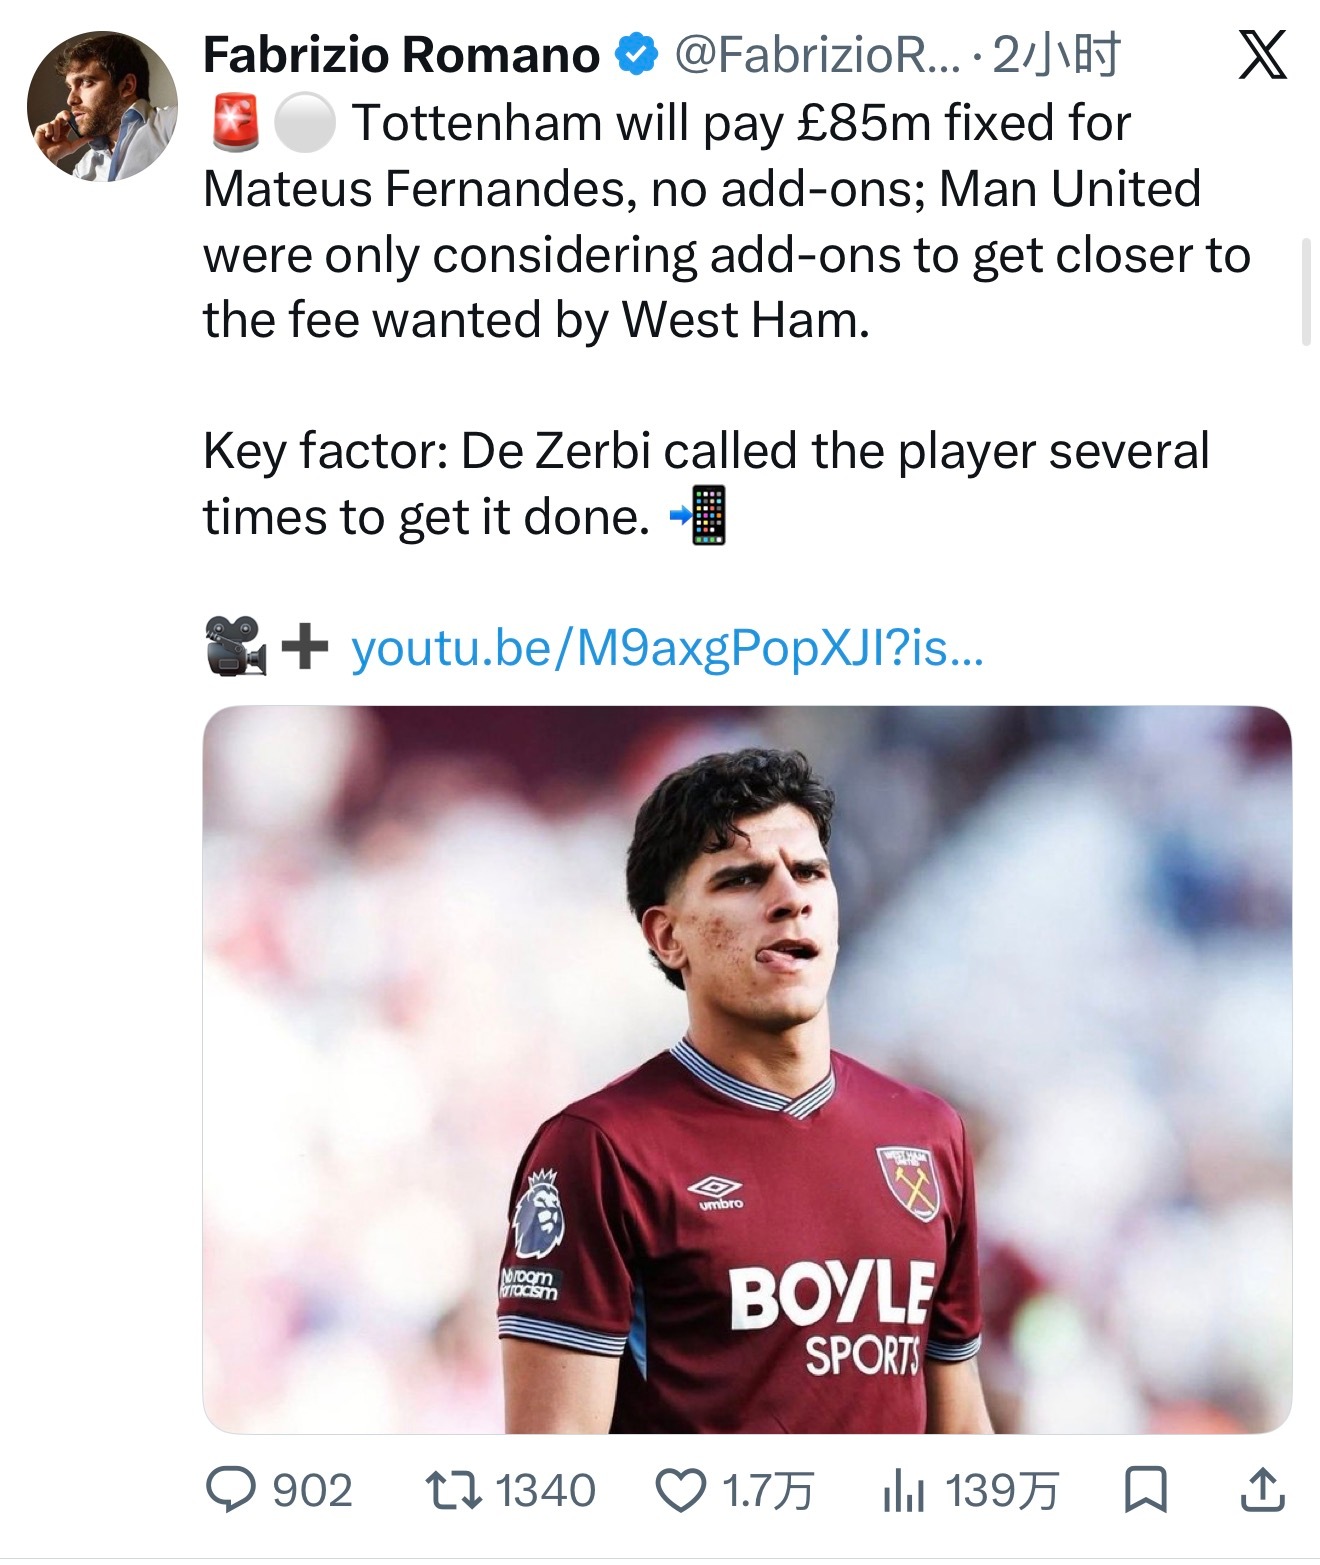Click the reply count 902
The image size is (1320, 1565).
coord(312,1491)
